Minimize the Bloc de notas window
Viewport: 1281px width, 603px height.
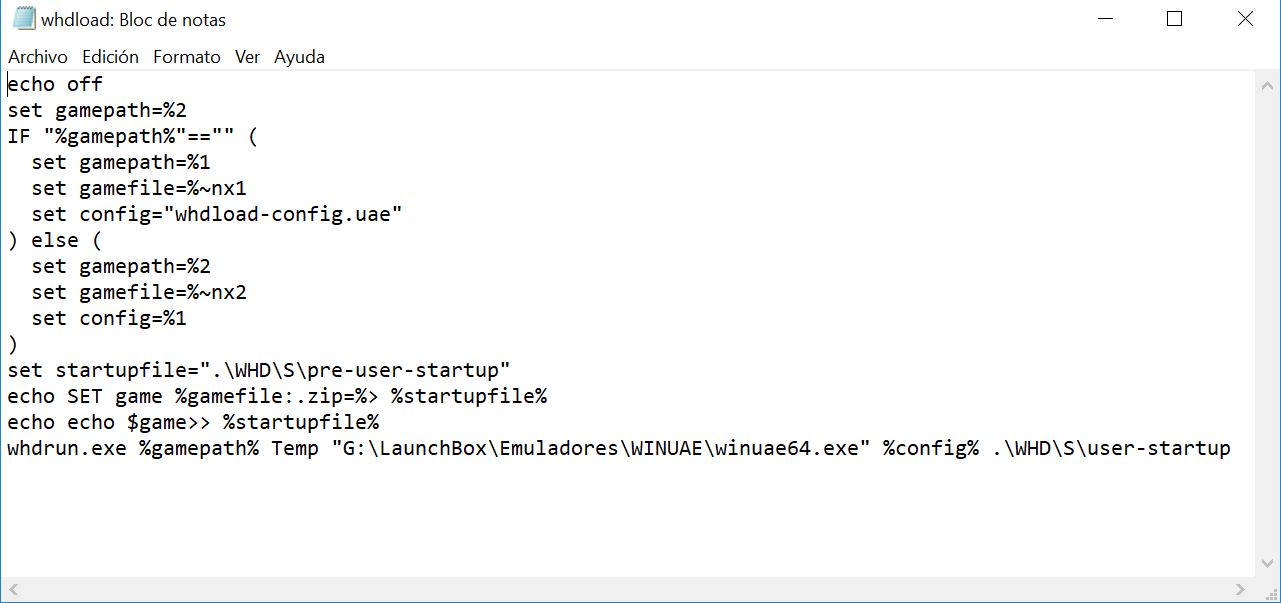tap(1105, 19)
